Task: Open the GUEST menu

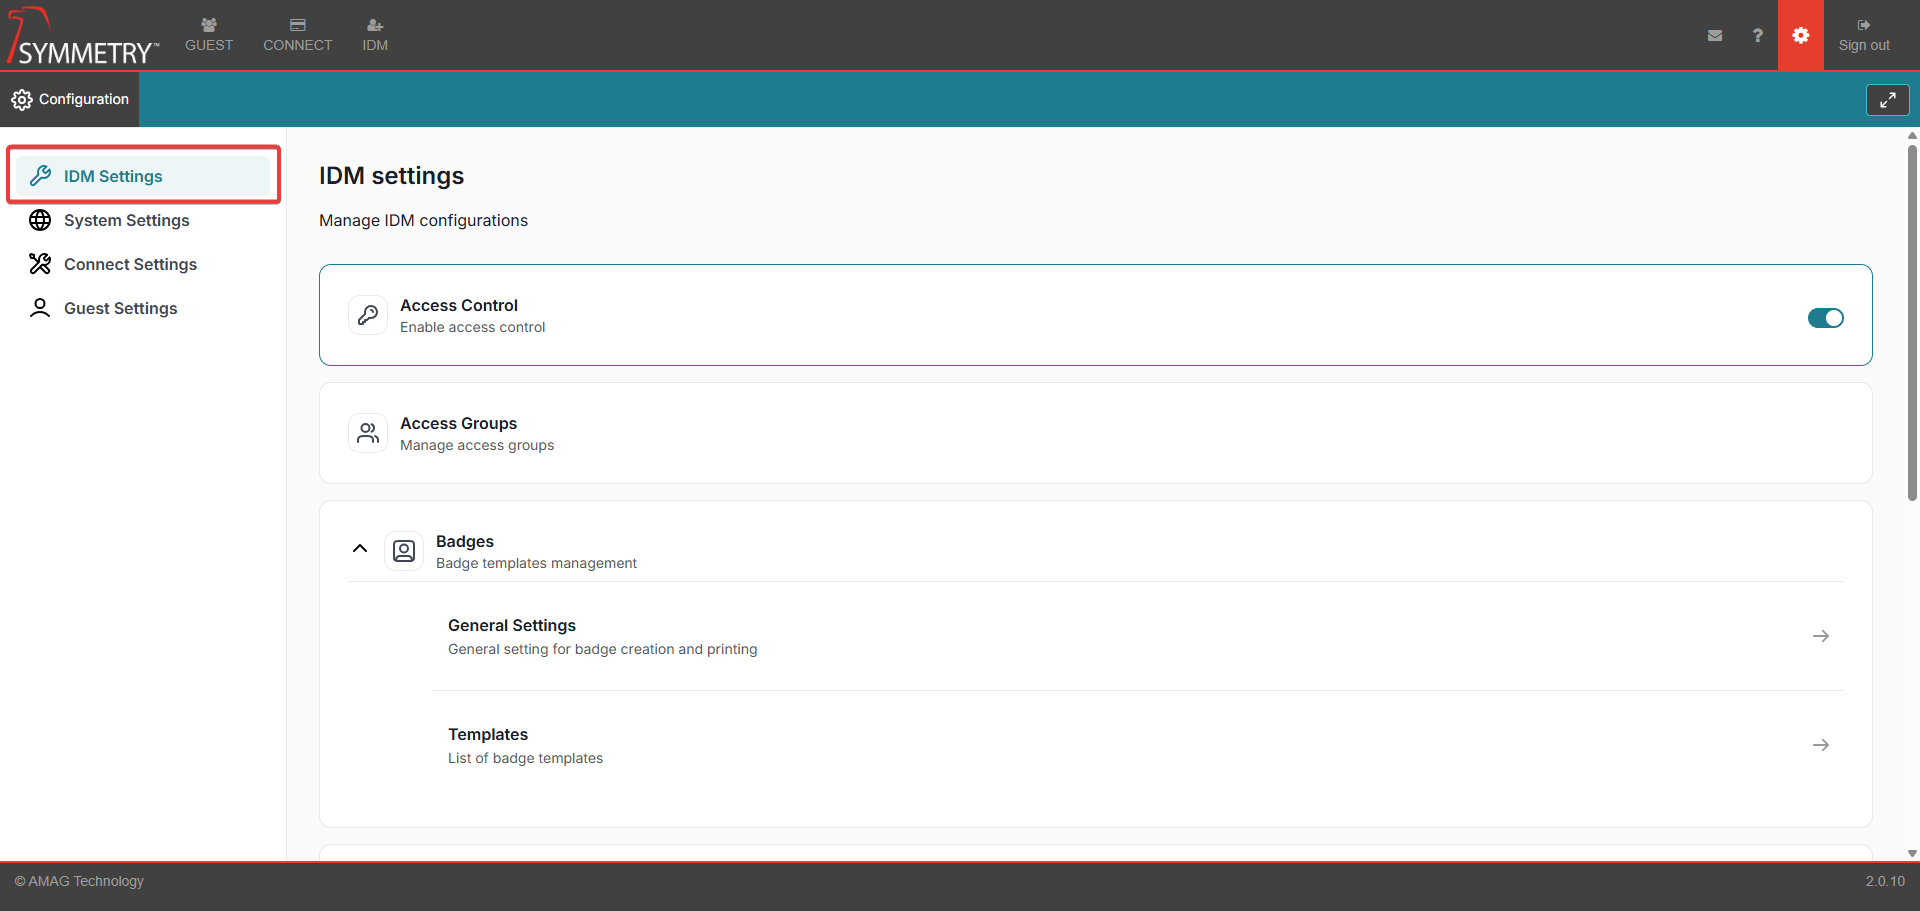Action: [209, 35]
